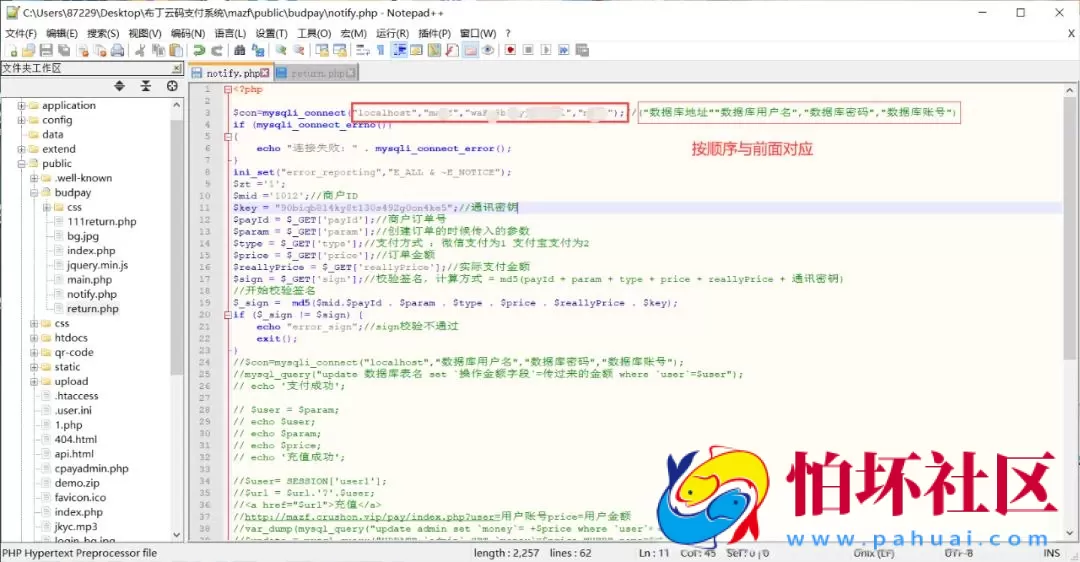Open the 编辑(E) menu
1080x562 pixels.
point(62,33)
